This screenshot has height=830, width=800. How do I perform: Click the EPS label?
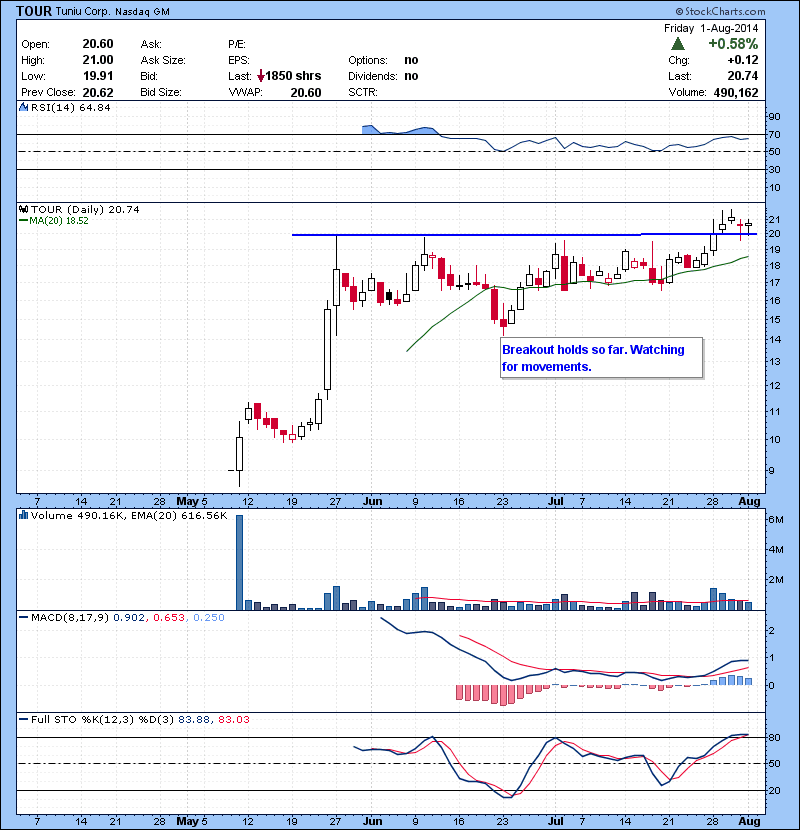[x=239, y=60]
